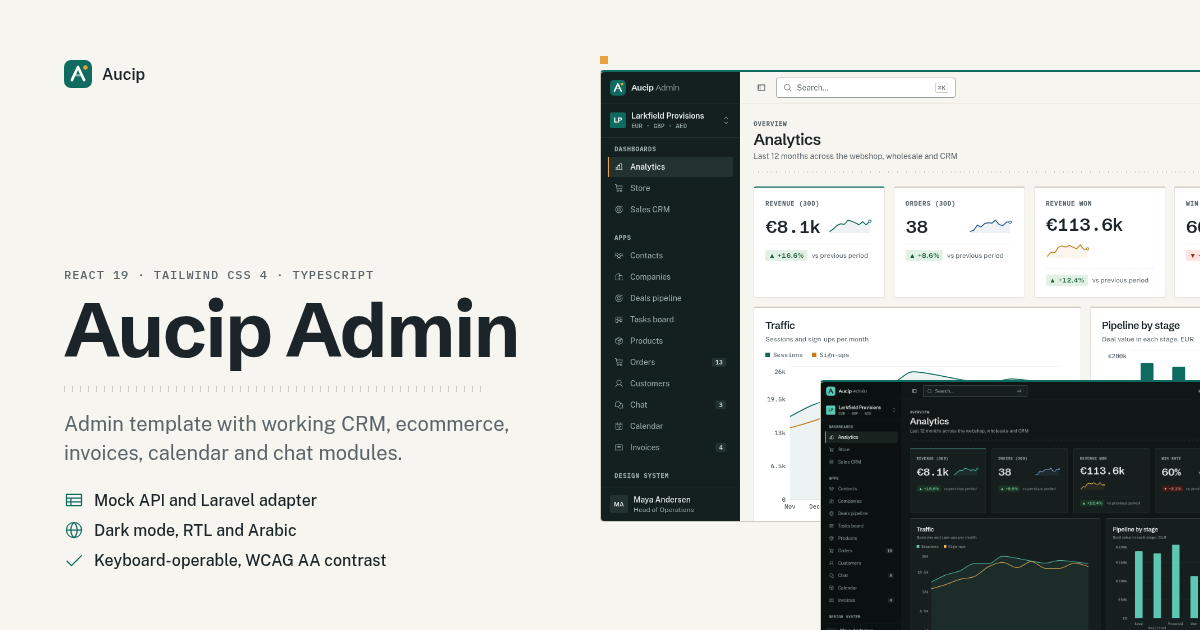The image size is (1200, 630).
Task: Click the checkmark icon beside Keyboard-operable
Action: 74,560
